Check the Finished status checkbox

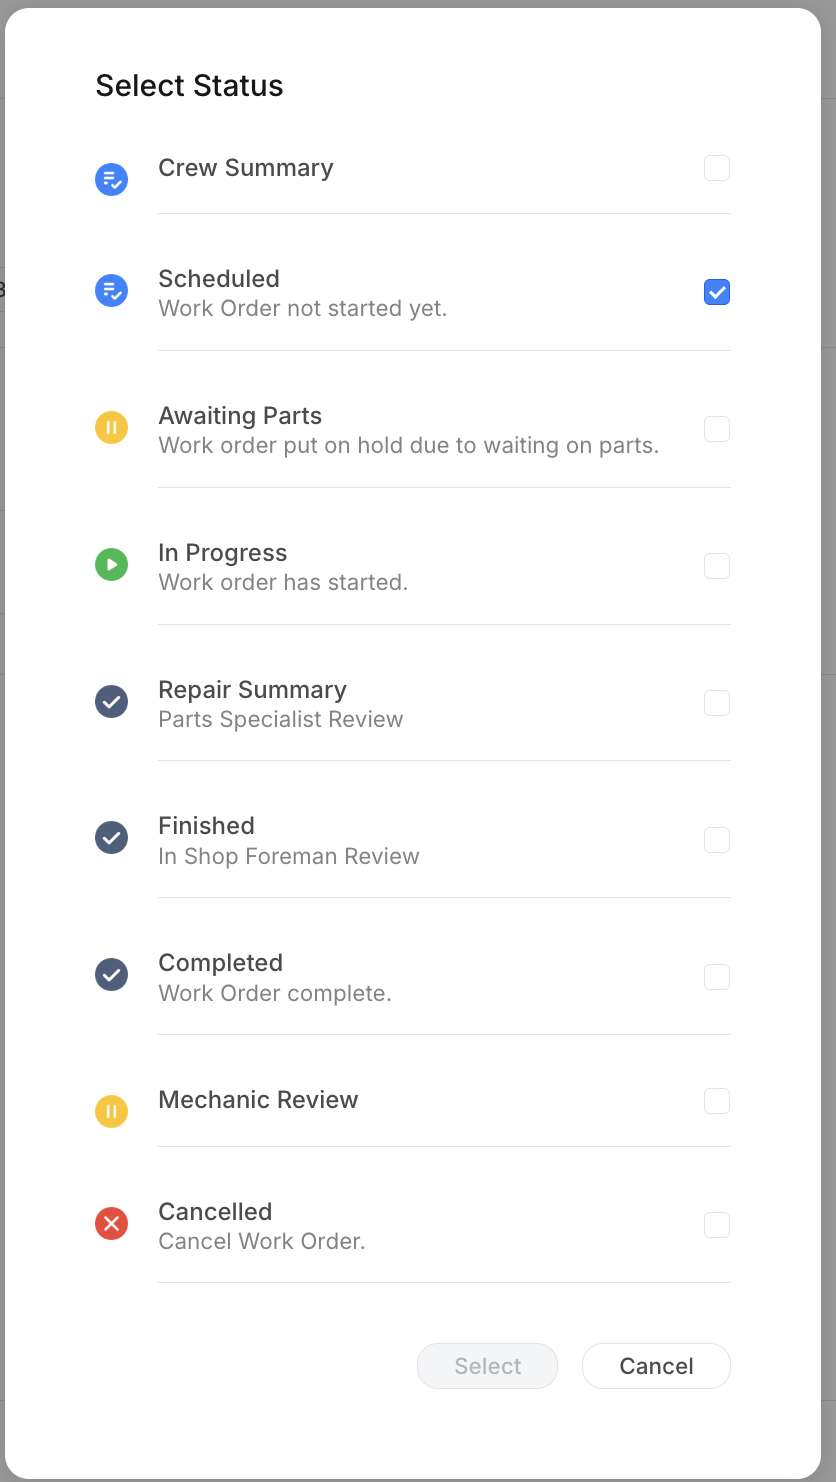click(x=716, y=840)
